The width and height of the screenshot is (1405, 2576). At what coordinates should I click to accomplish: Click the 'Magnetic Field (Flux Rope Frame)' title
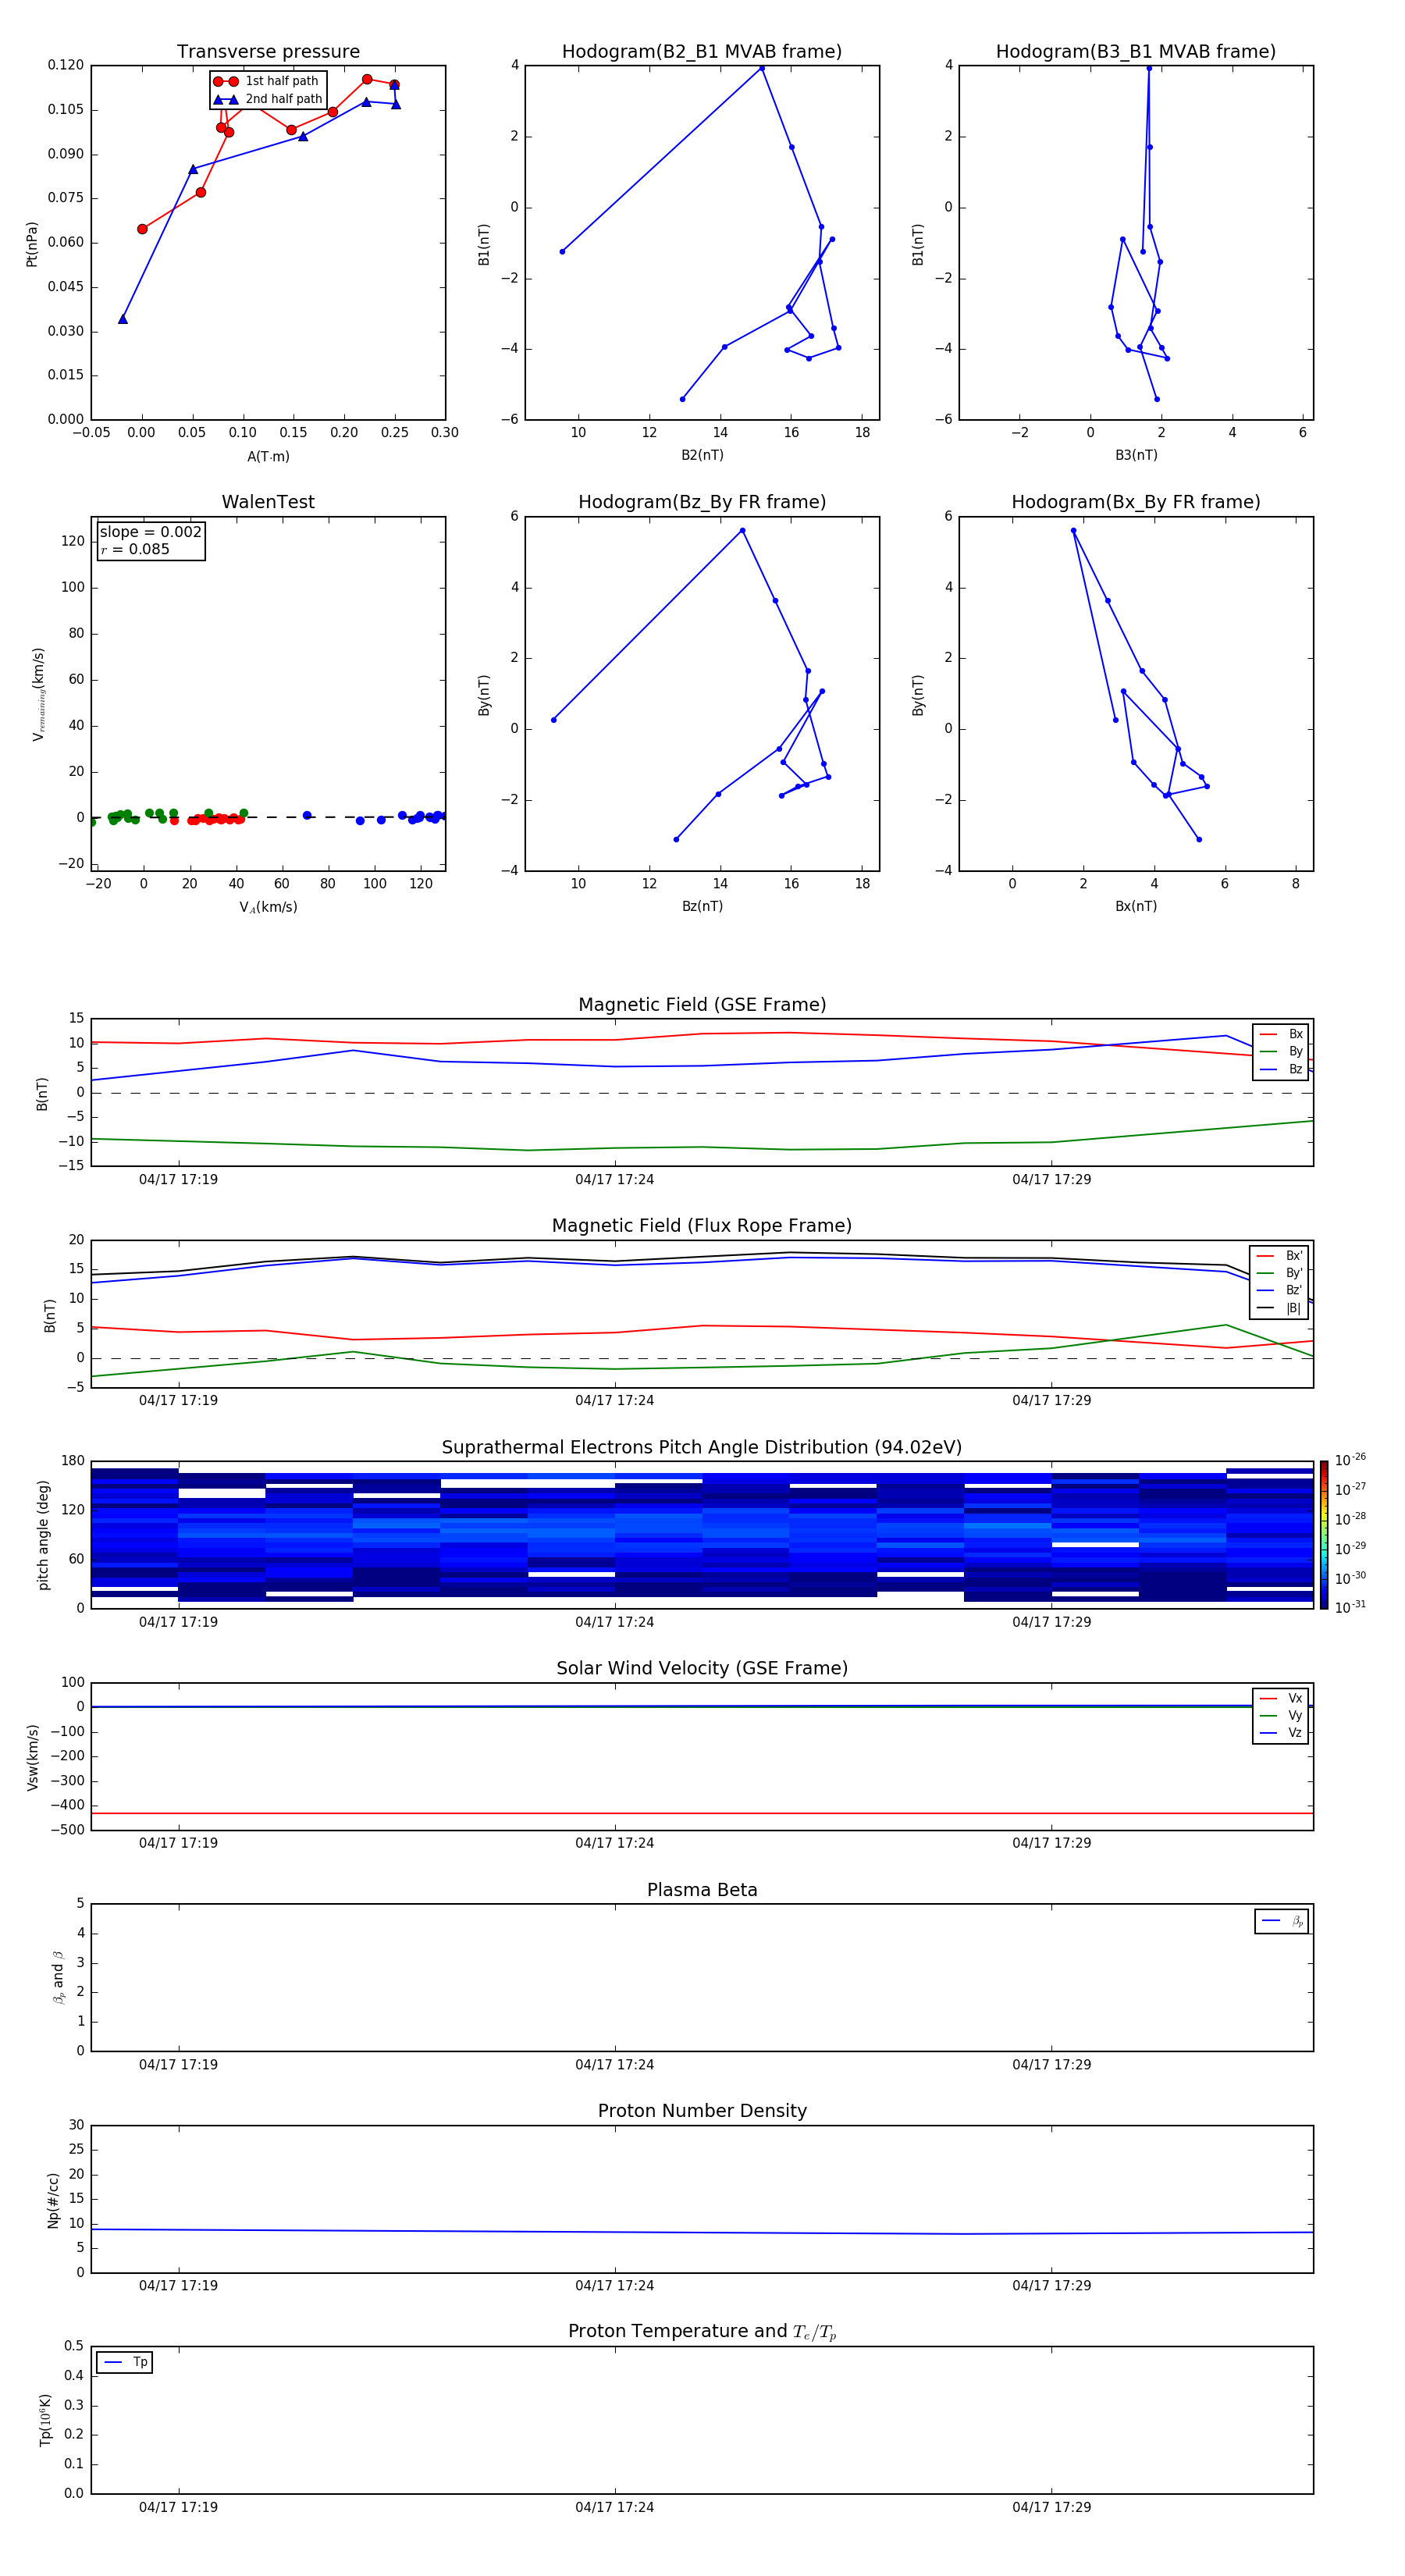click(702, 1226)
